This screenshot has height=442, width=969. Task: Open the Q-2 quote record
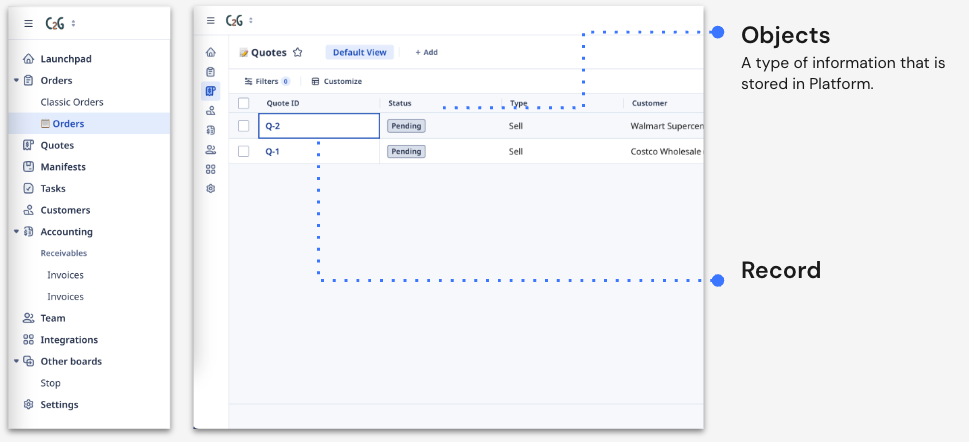273,126
